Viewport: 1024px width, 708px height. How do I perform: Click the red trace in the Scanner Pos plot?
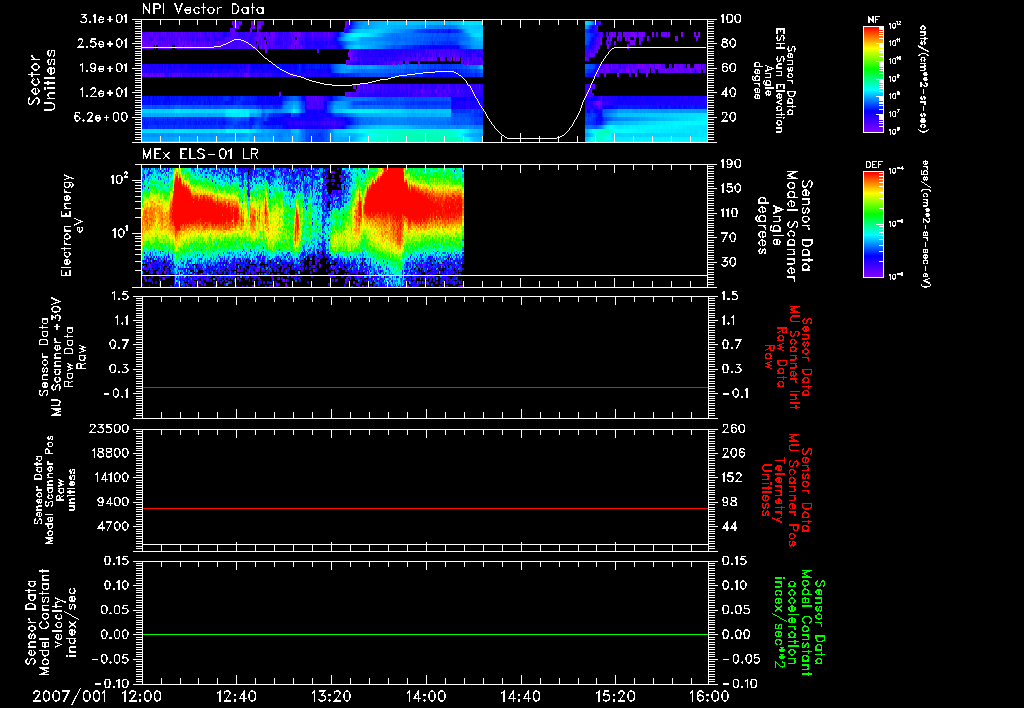tap(424, 508)
